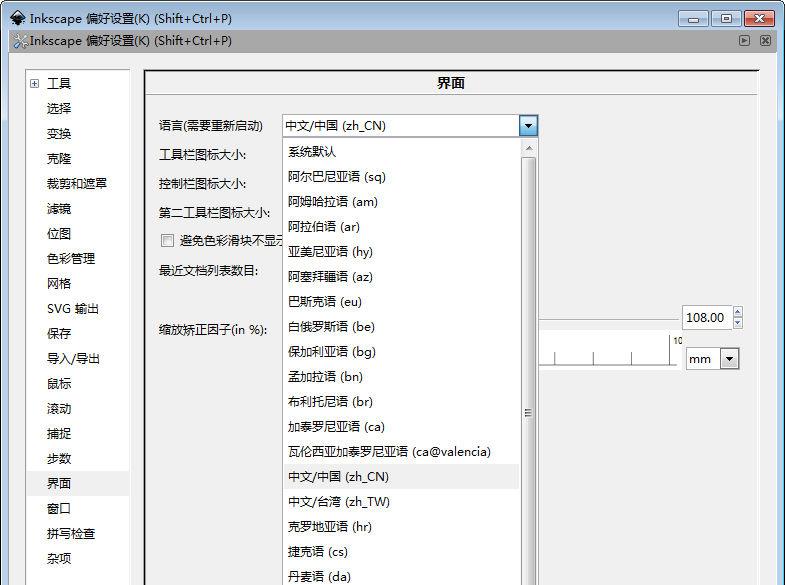Open the 克隆 preferences page
This screenshot has width=785, height=585.
59,159
